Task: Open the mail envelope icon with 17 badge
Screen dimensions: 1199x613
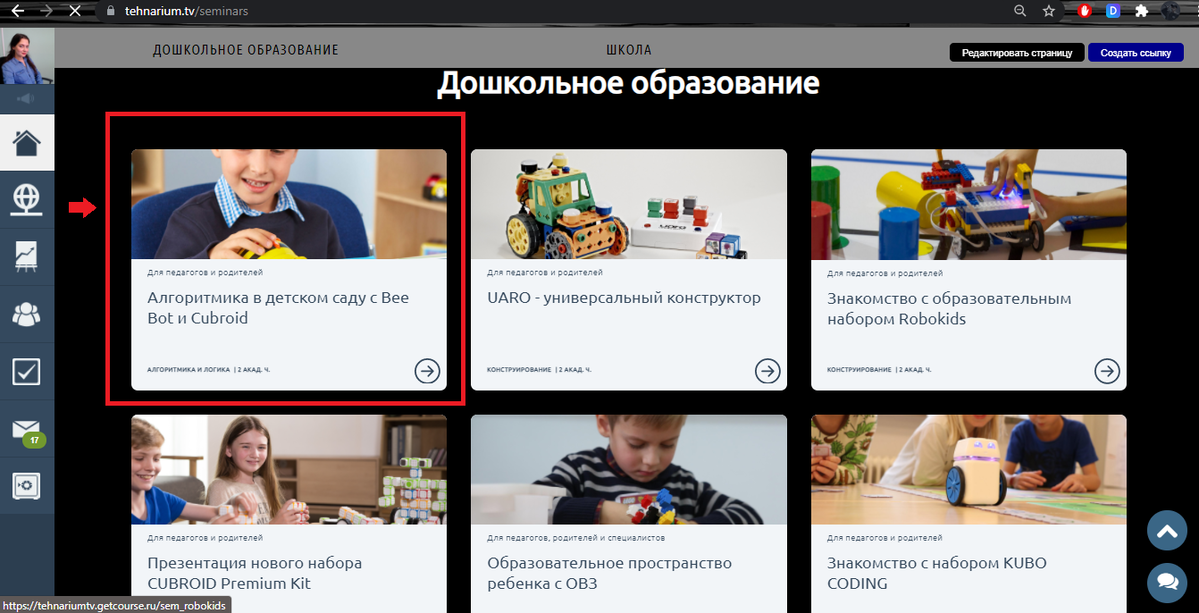Action: [27, 430]
